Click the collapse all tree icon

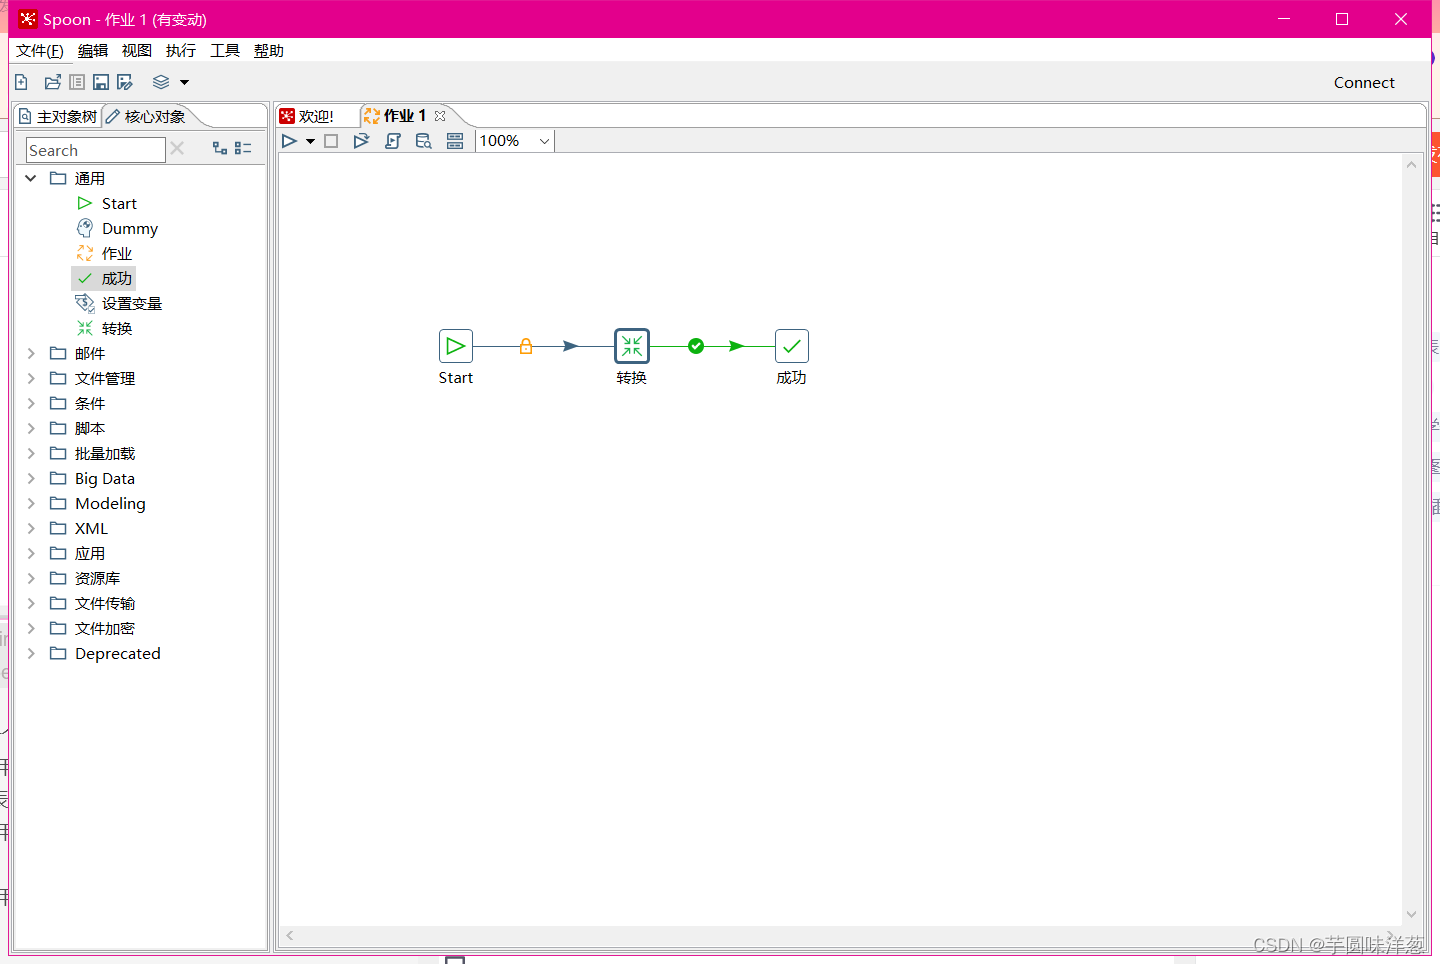point(243,148)
